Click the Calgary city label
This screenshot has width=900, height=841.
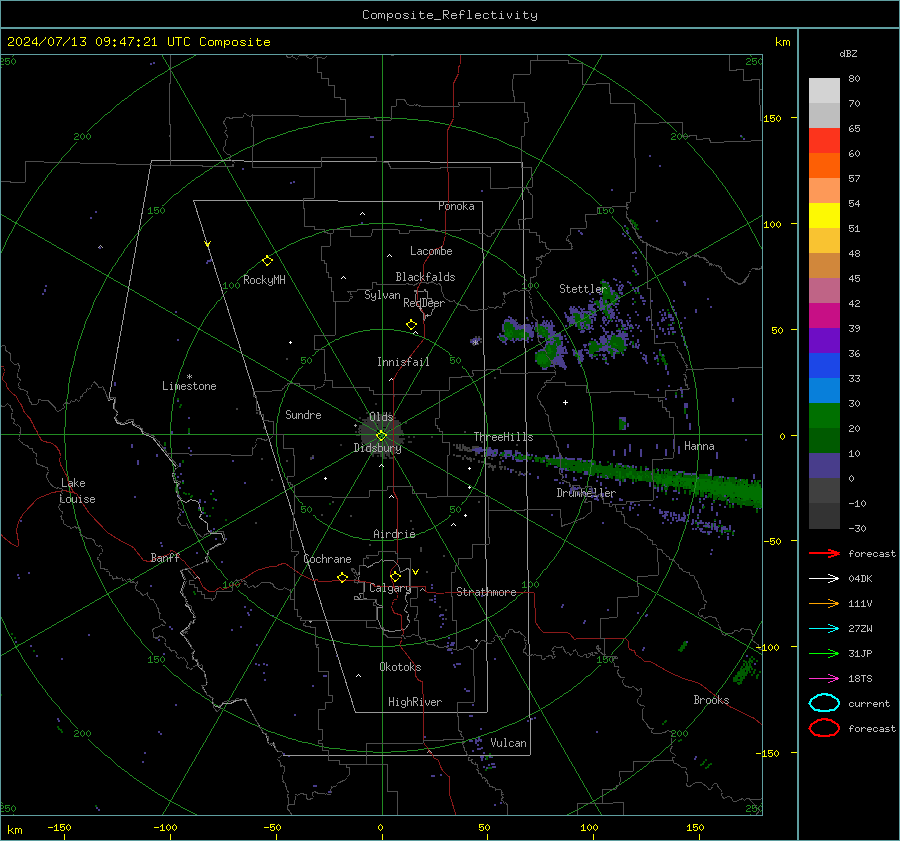(390, 588)
